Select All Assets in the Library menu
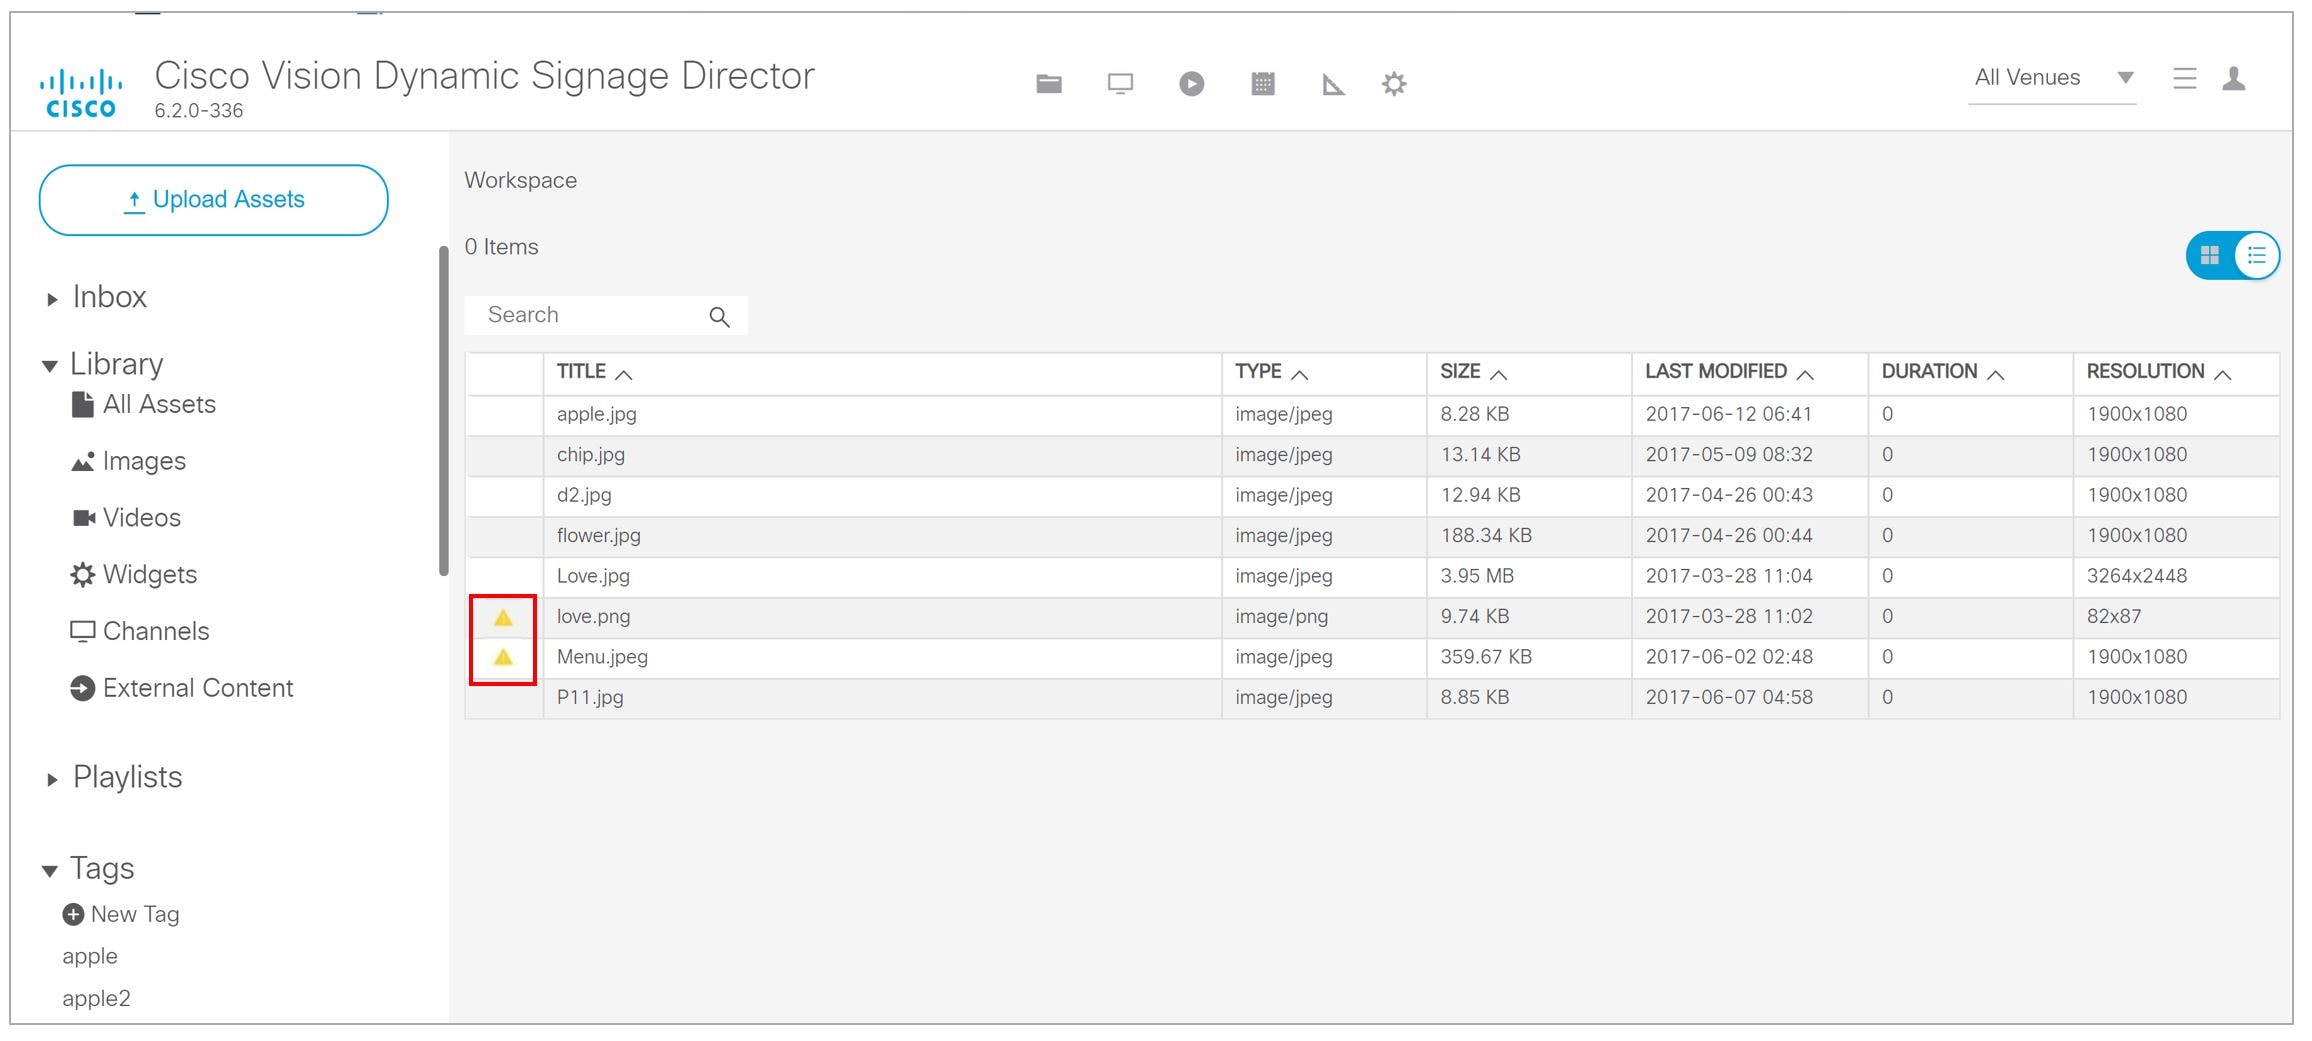 click(x=159, y=404)
